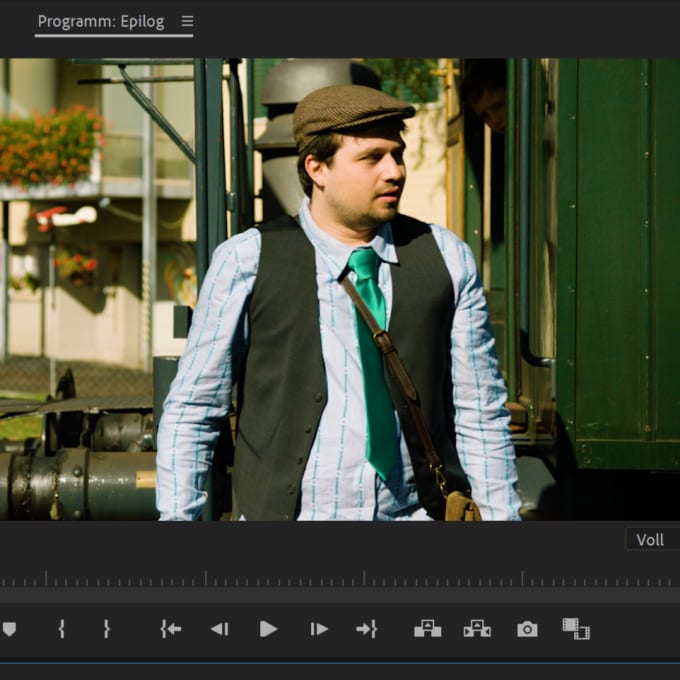Image resolution: width=680 pixels, height=680 pixels.
Task: Add a marker to the sequence
Action: click(9, 629)
